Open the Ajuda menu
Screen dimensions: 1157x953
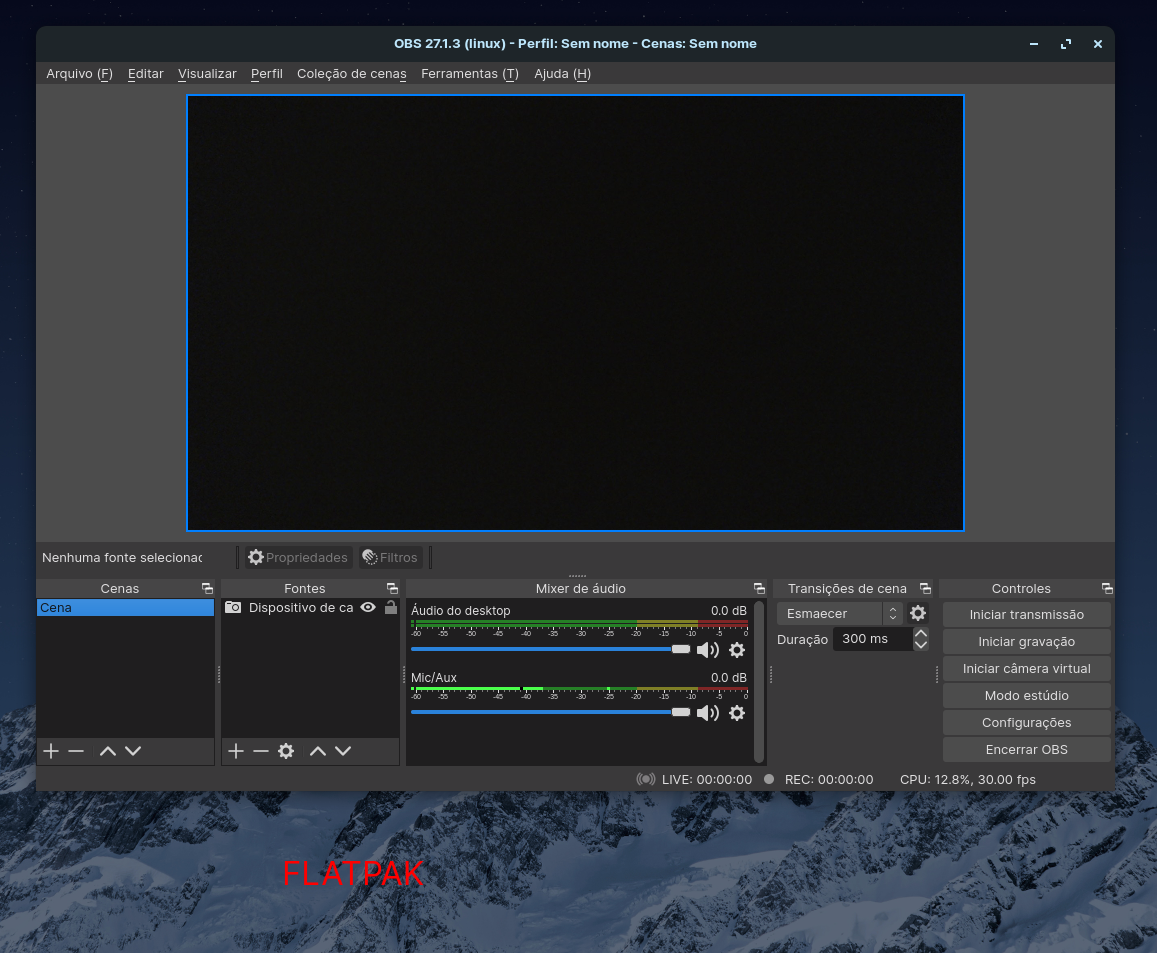click(562, 74)
